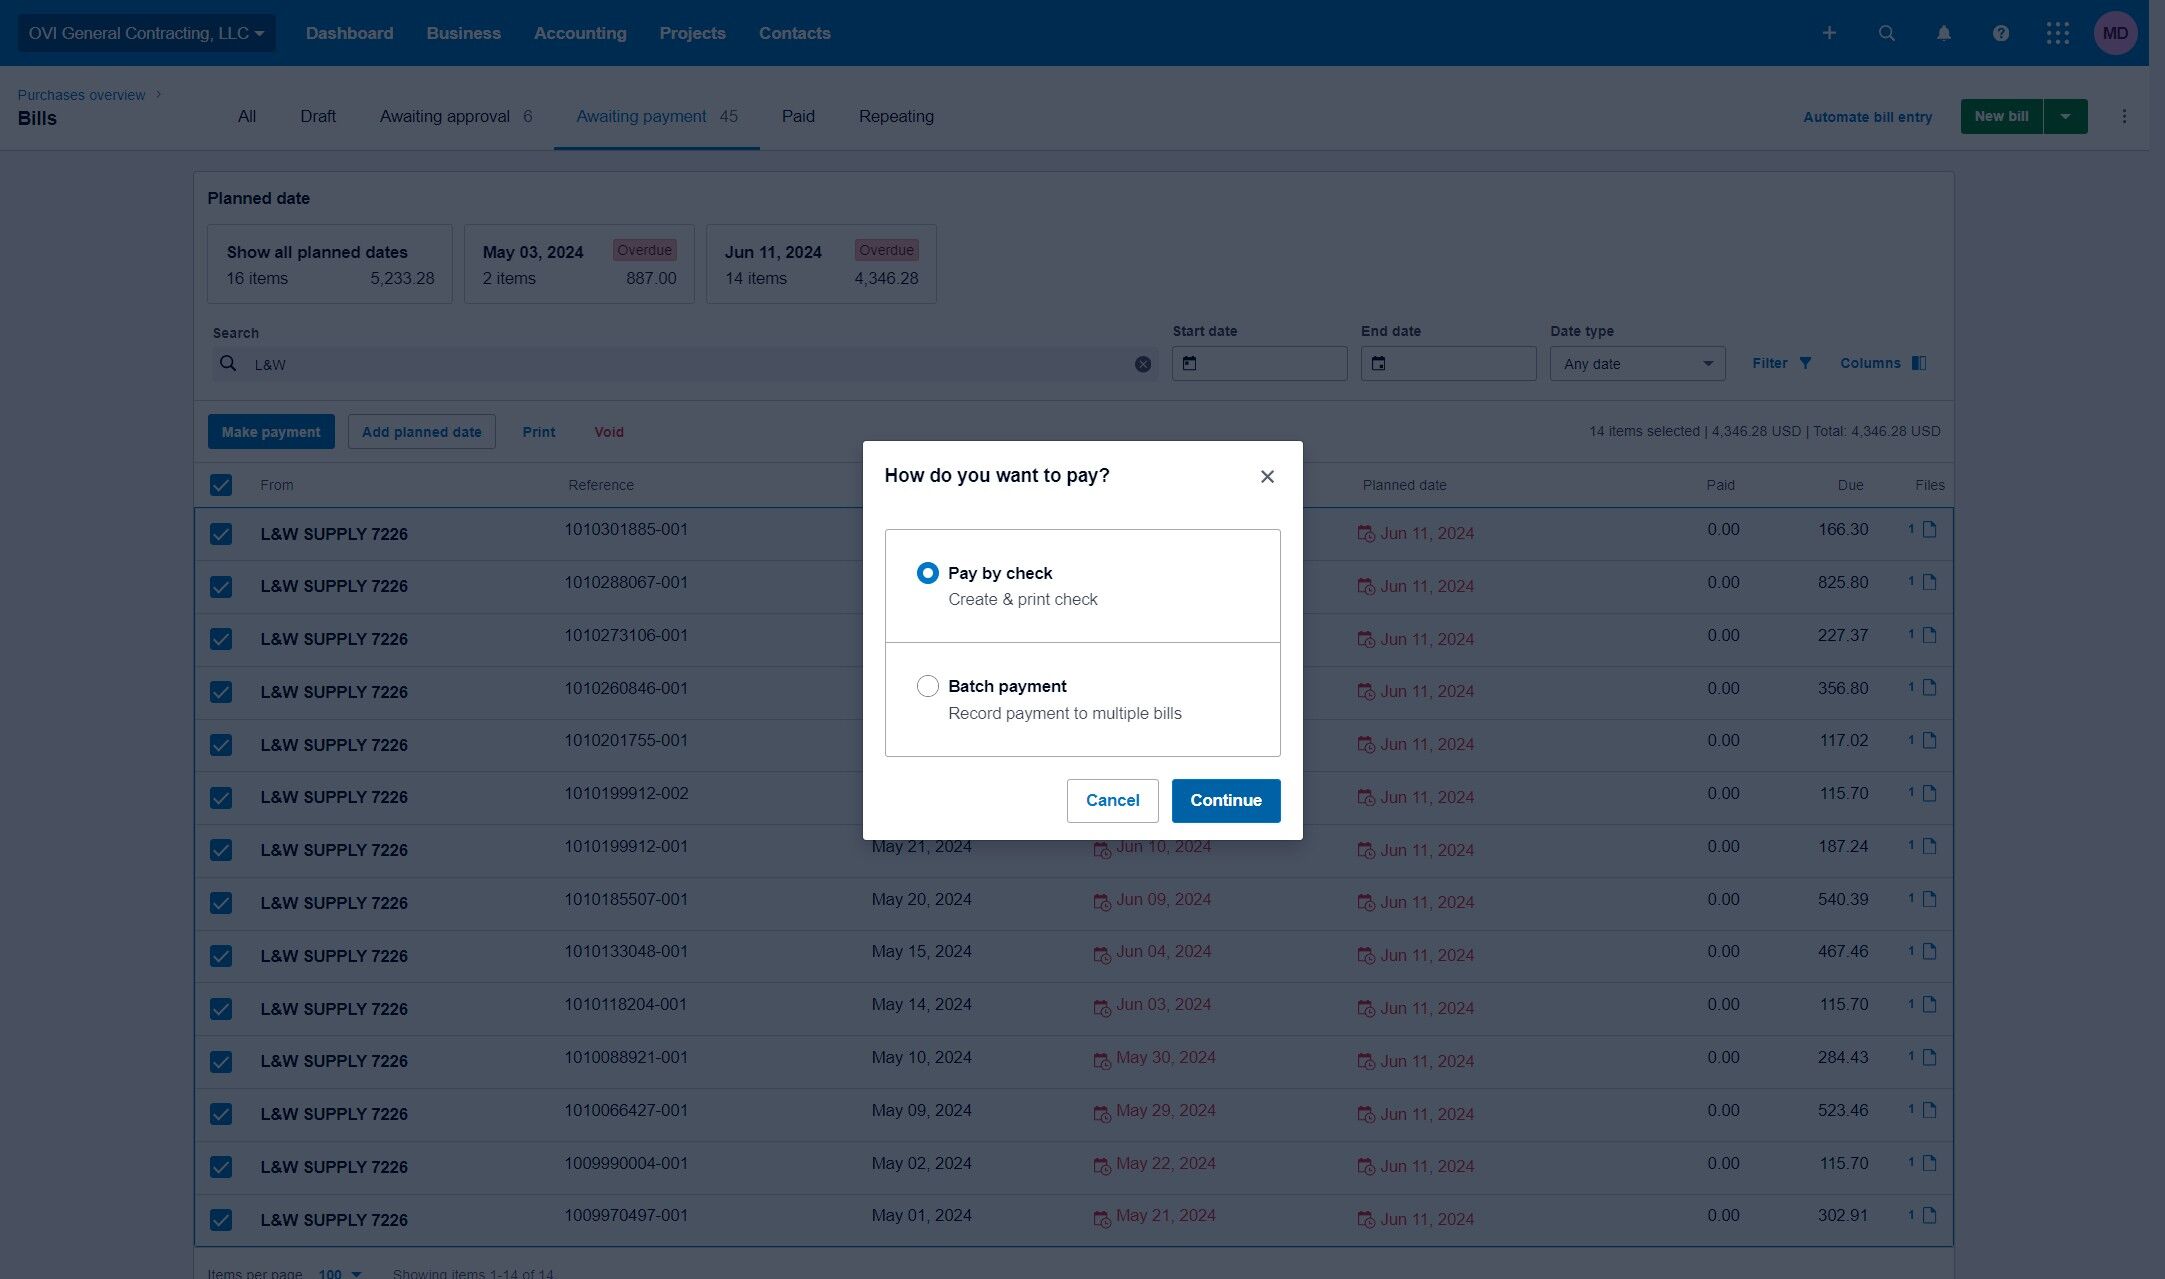Switch to the Paid tab
The height and width of the screenshot is (1279, 2165).
coord(798,117)
